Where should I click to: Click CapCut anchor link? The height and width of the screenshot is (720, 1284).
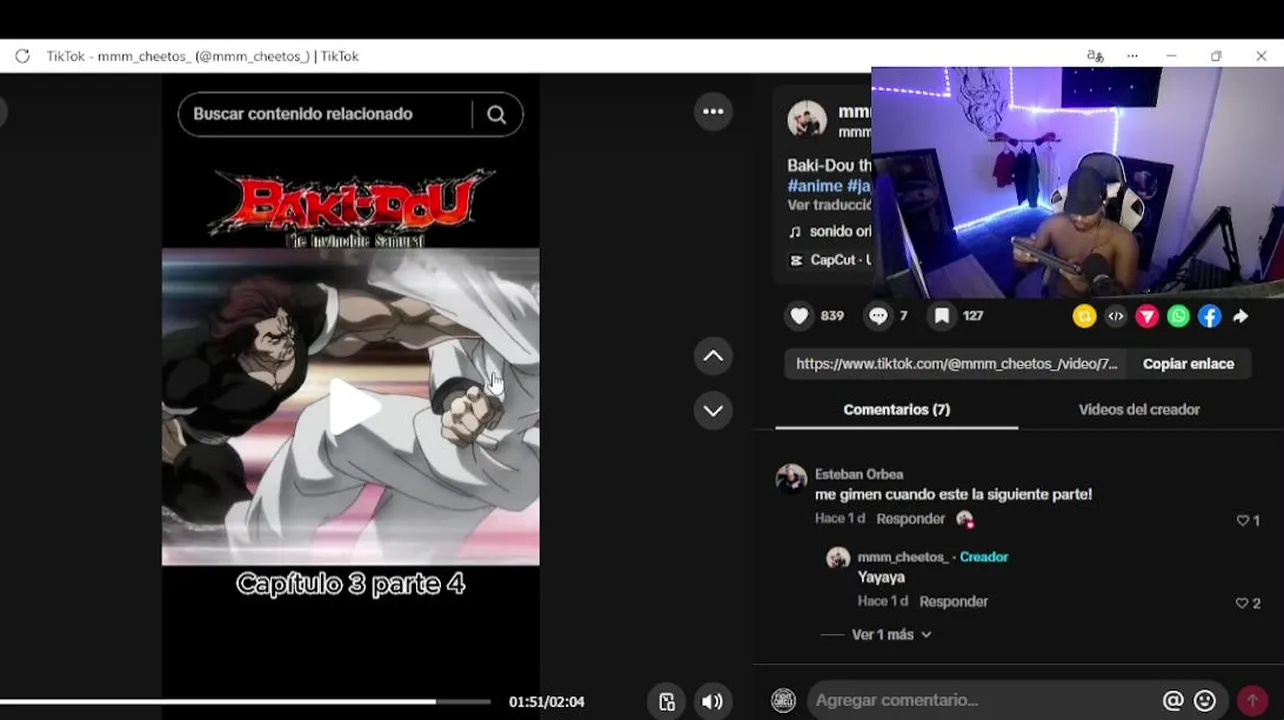(831, 260)
